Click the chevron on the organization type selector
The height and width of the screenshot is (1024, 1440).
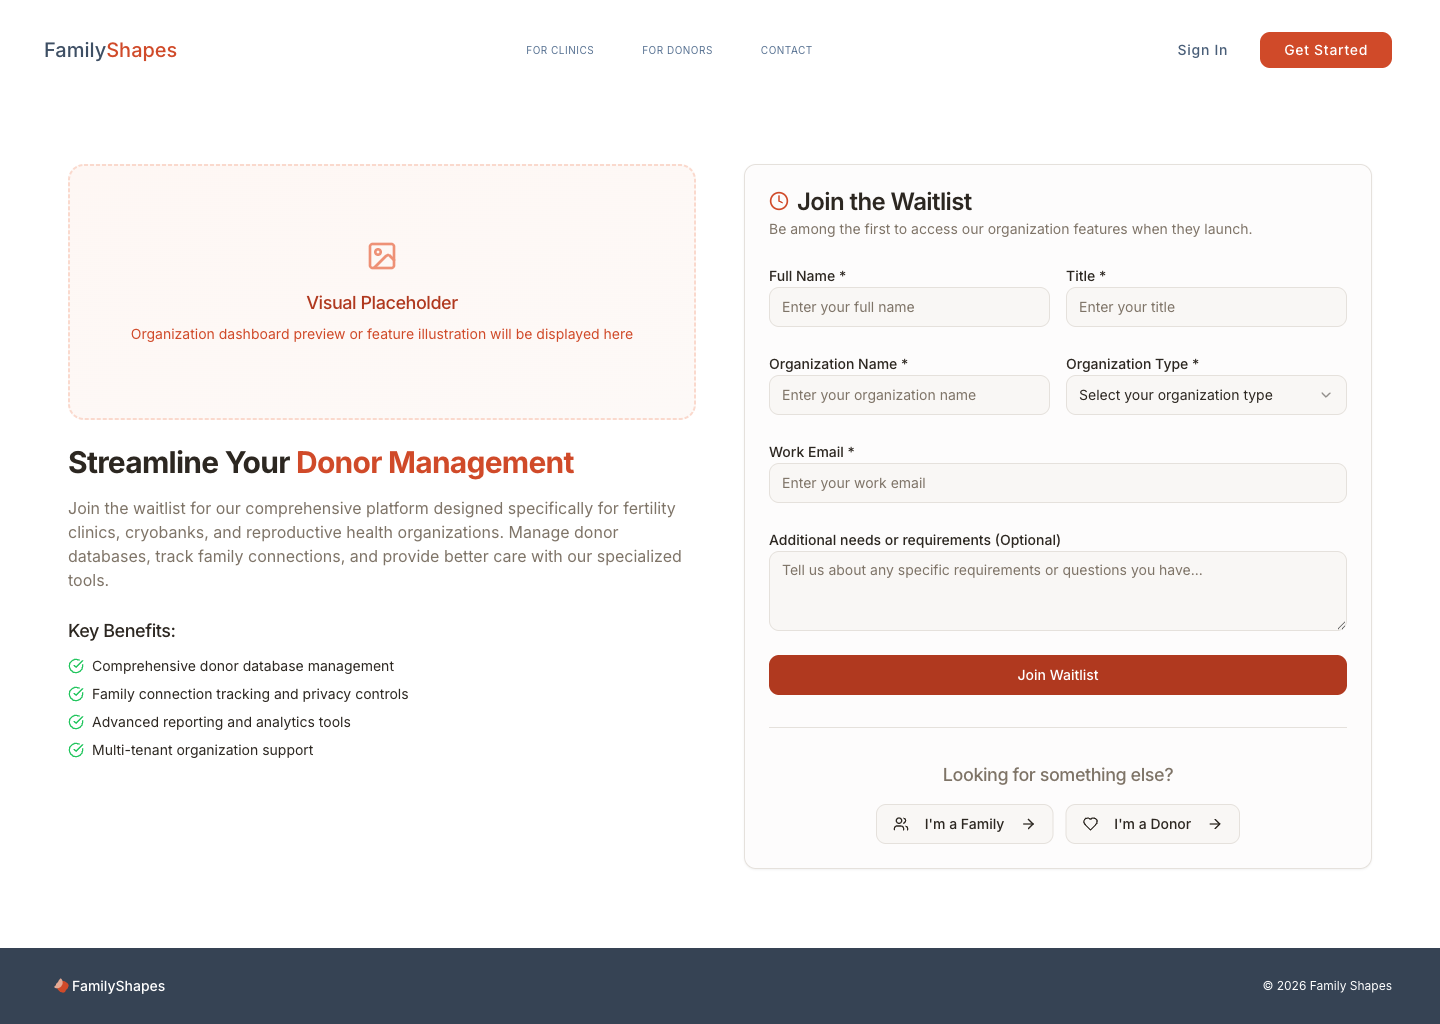[1326, 395]
